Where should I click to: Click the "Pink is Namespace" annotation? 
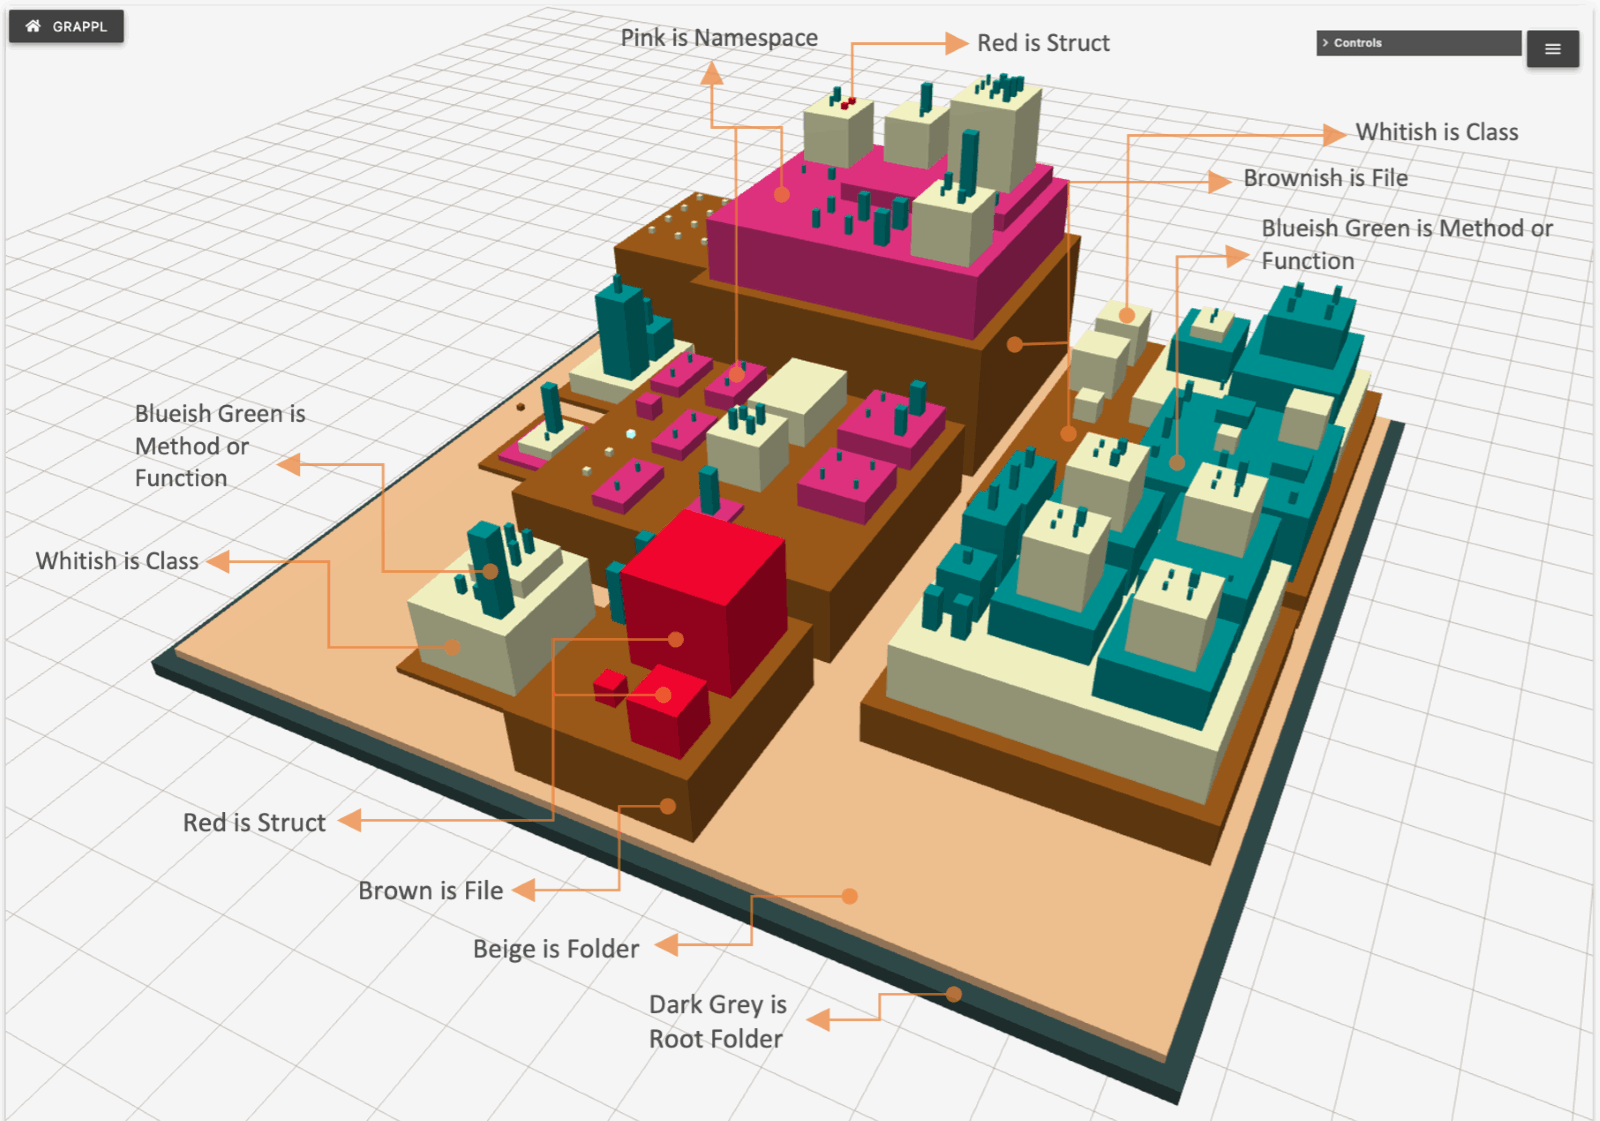719,38
